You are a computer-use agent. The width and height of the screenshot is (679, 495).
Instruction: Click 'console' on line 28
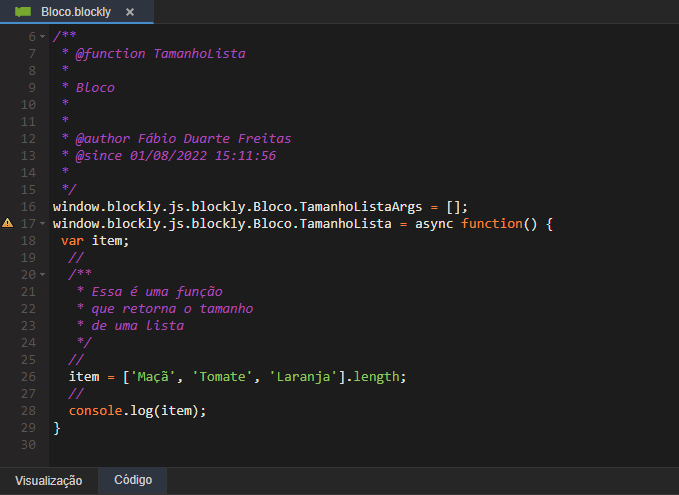click(95, 411)
